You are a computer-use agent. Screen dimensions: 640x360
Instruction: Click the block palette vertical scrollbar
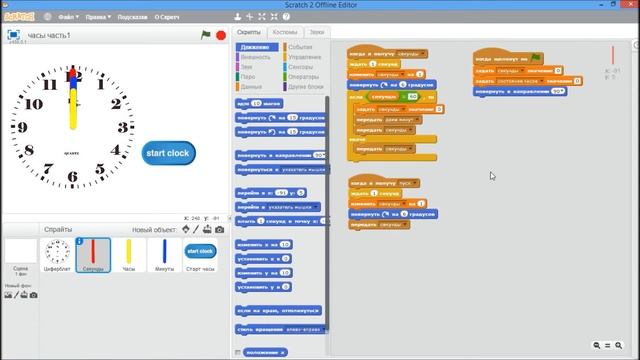pyautogui.click(x=327, y=212)
